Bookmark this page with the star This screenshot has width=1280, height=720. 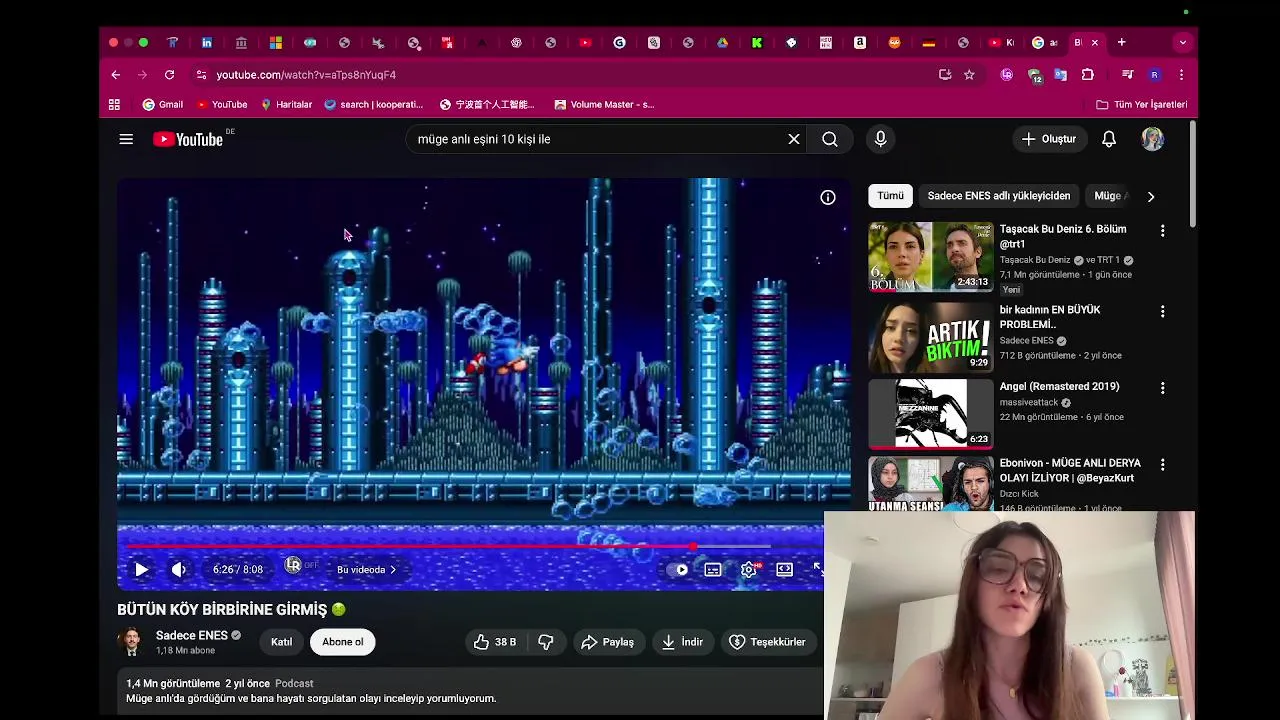coord(969,75)
